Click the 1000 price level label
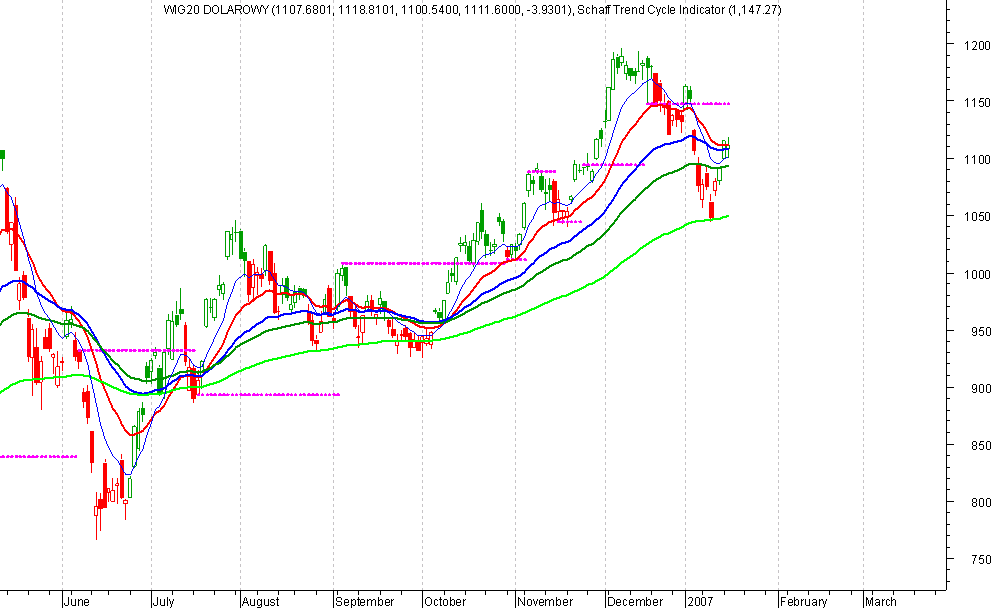 977,274
